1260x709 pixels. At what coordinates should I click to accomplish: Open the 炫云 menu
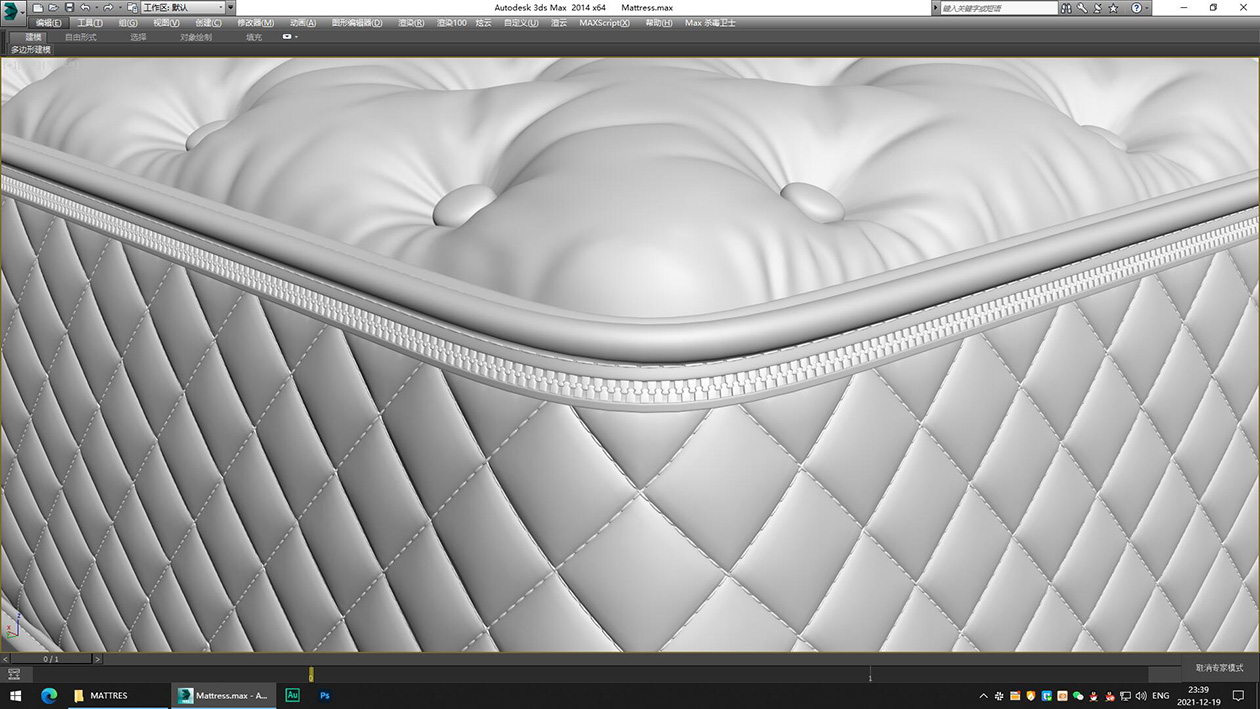point(483,23)
